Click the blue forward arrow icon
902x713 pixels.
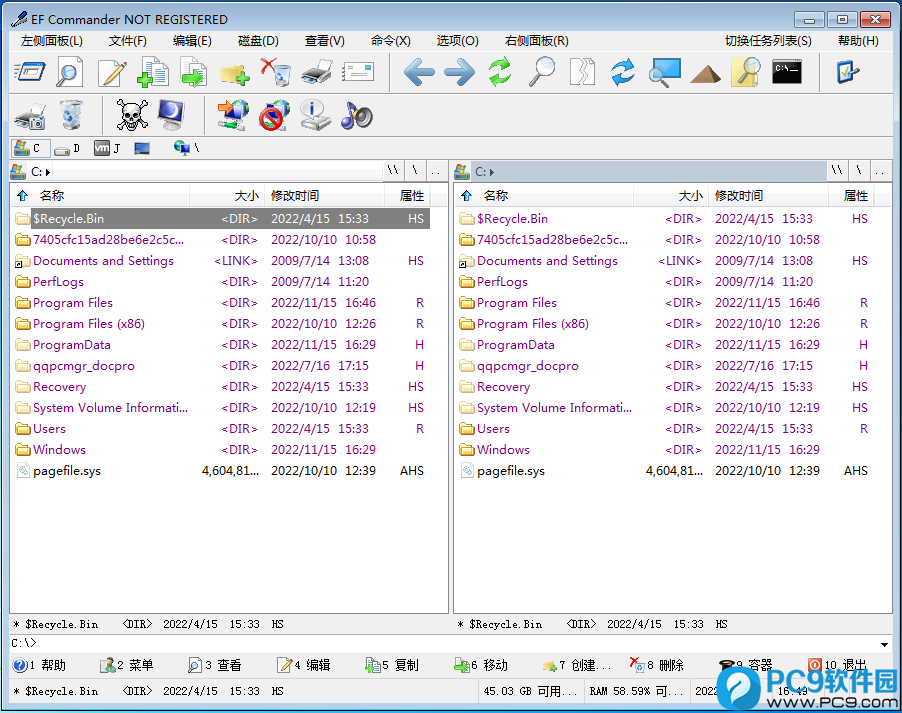pos(460,73)
